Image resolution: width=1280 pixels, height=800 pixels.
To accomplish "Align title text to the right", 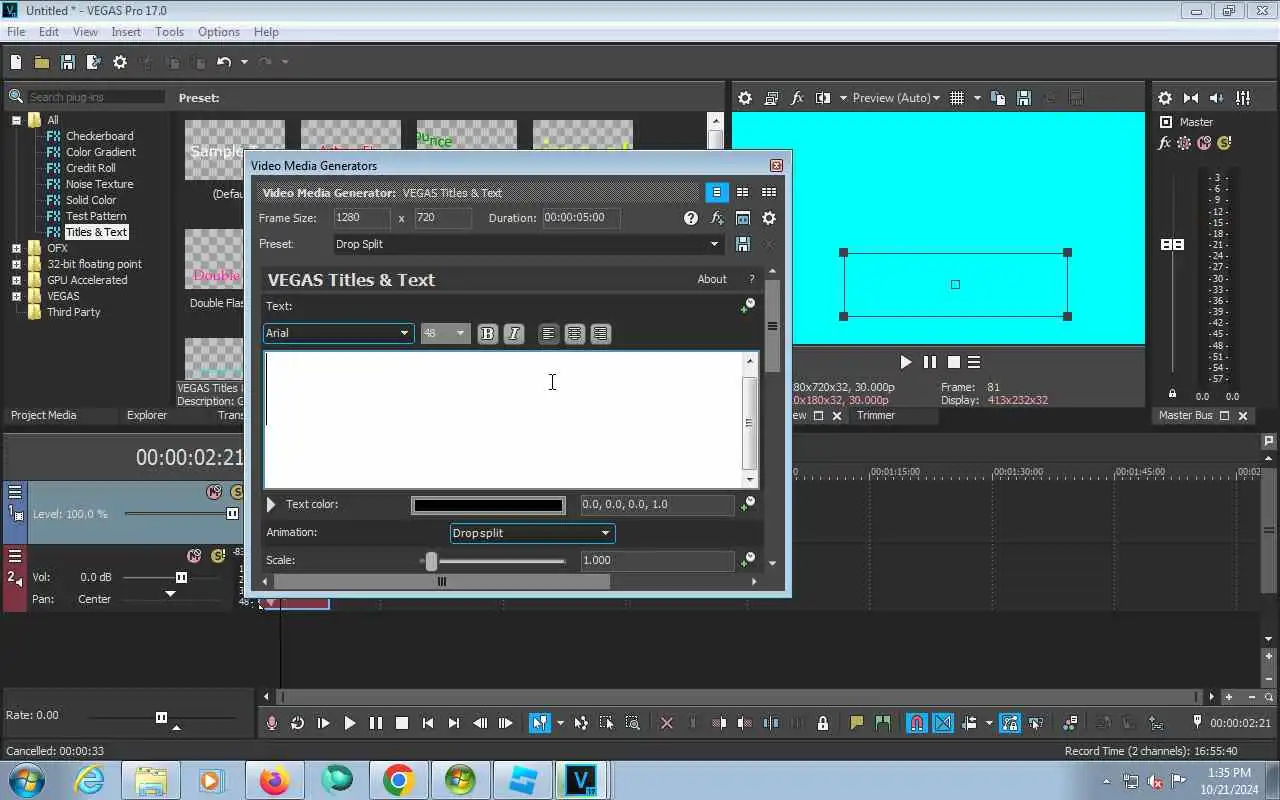I will (600, 334).
